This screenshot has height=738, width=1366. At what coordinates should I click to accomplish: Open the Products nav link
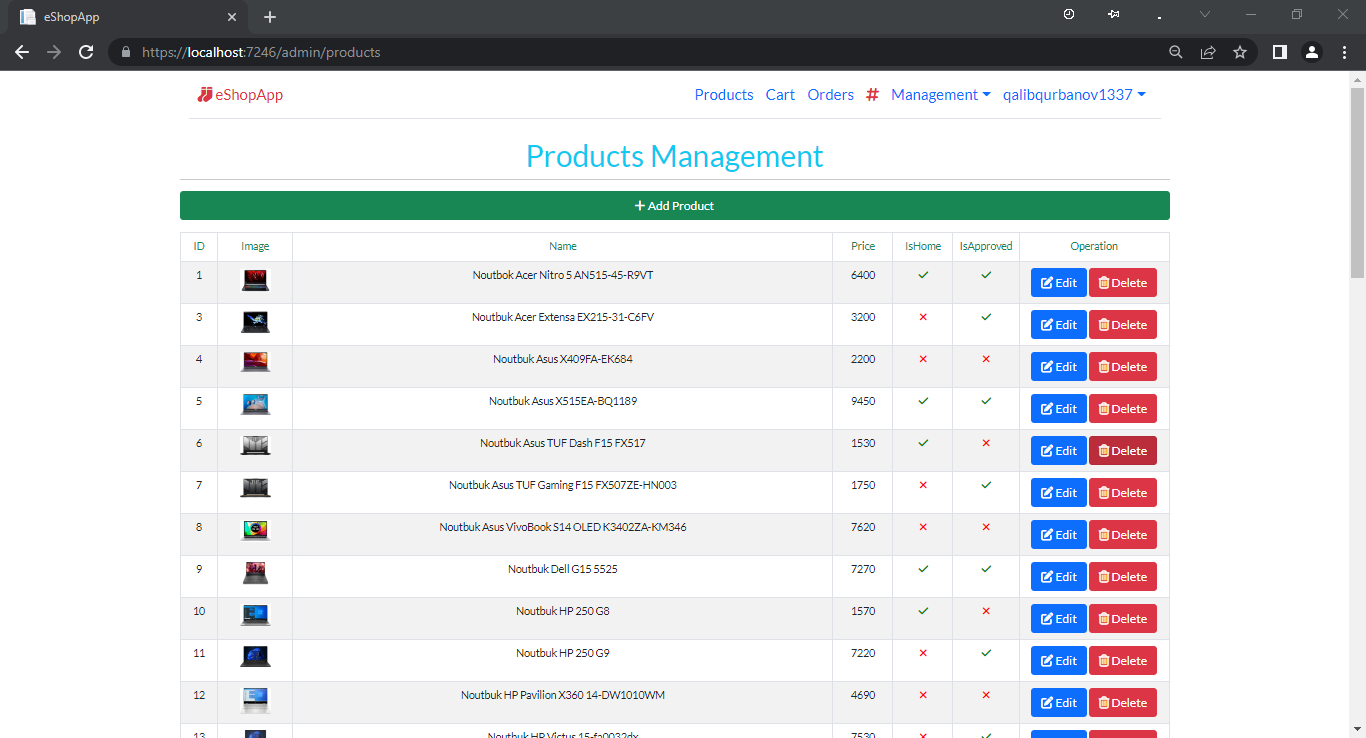coord(724,95)
